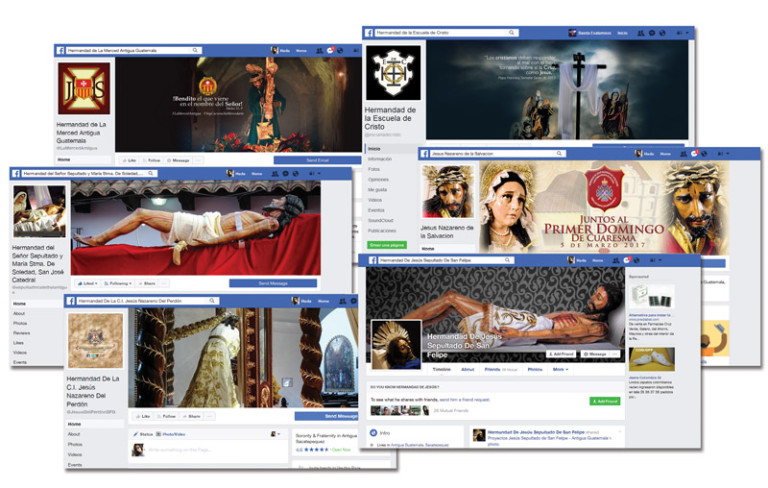
Task: Open messages icon with red notification badge
Action: pyautogui.click(x=331, y=50)
